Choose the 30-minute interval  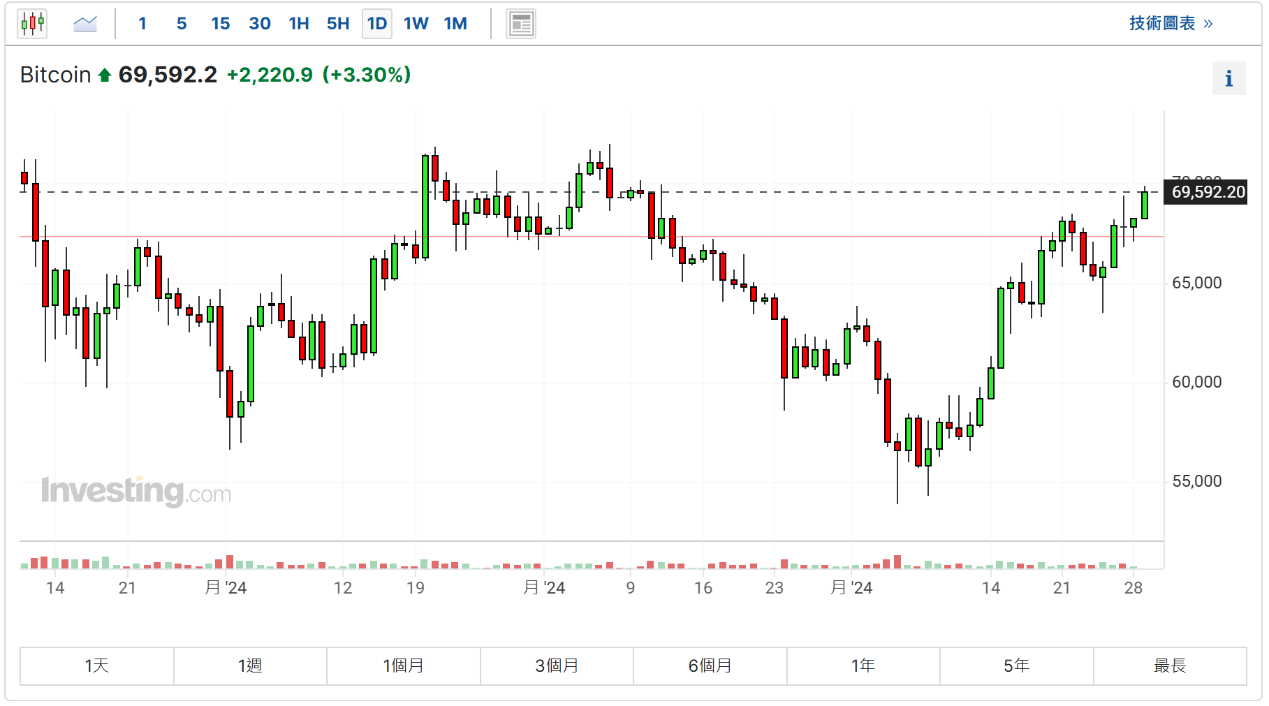[x=259, y=23]
